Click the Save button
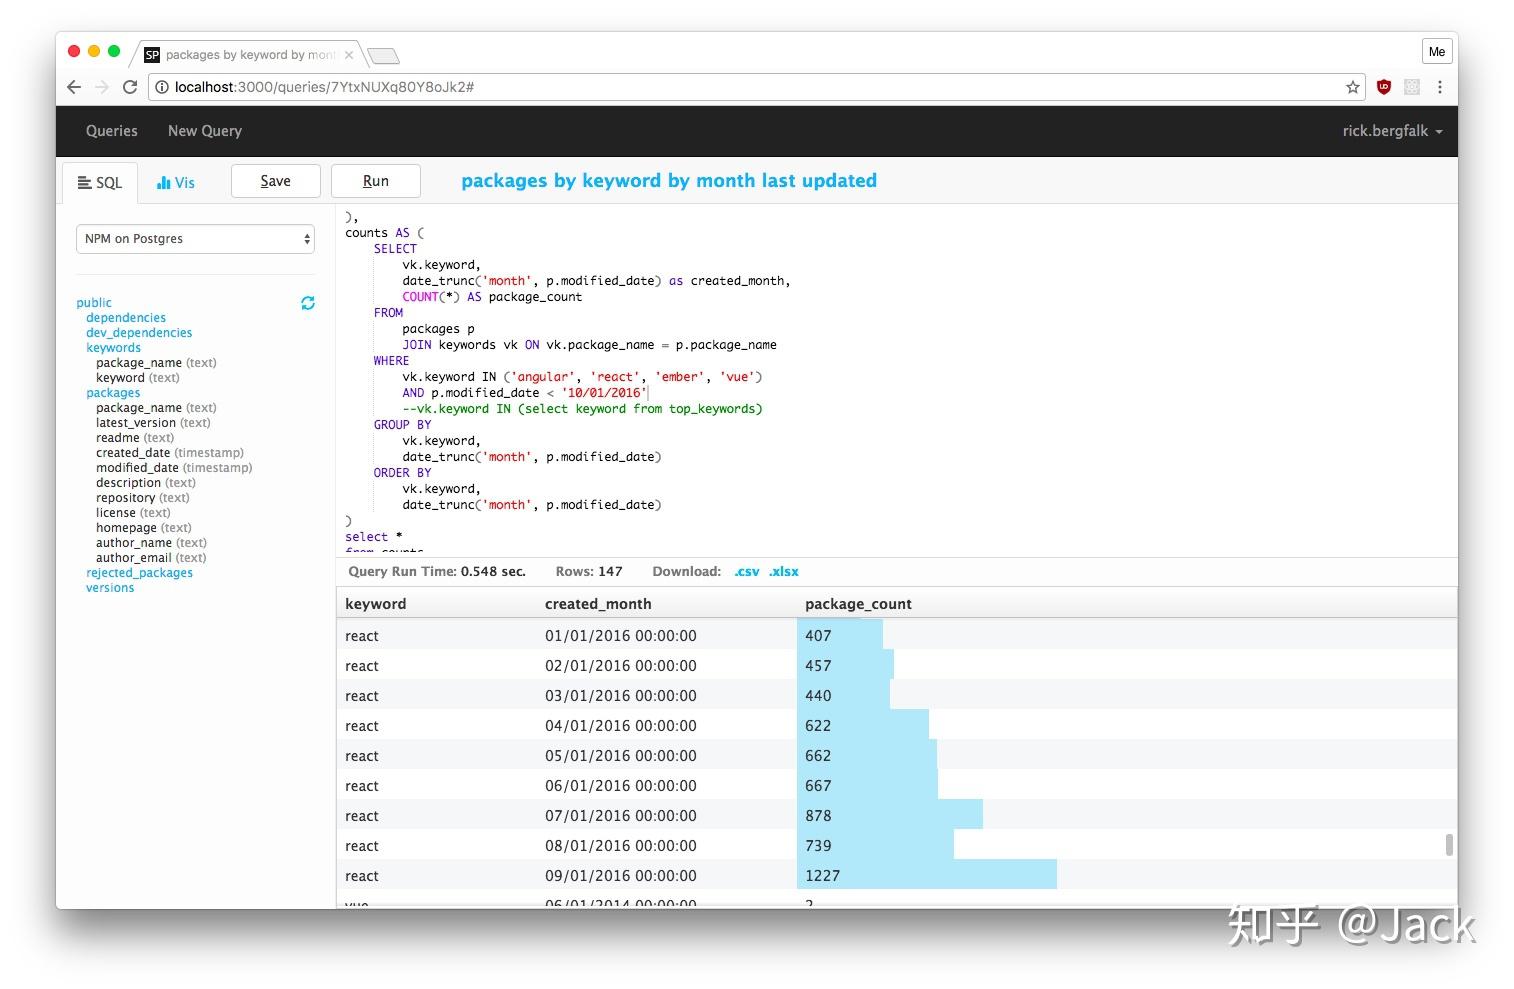This screenshot has height=989, width=1514. pos(276,181)
